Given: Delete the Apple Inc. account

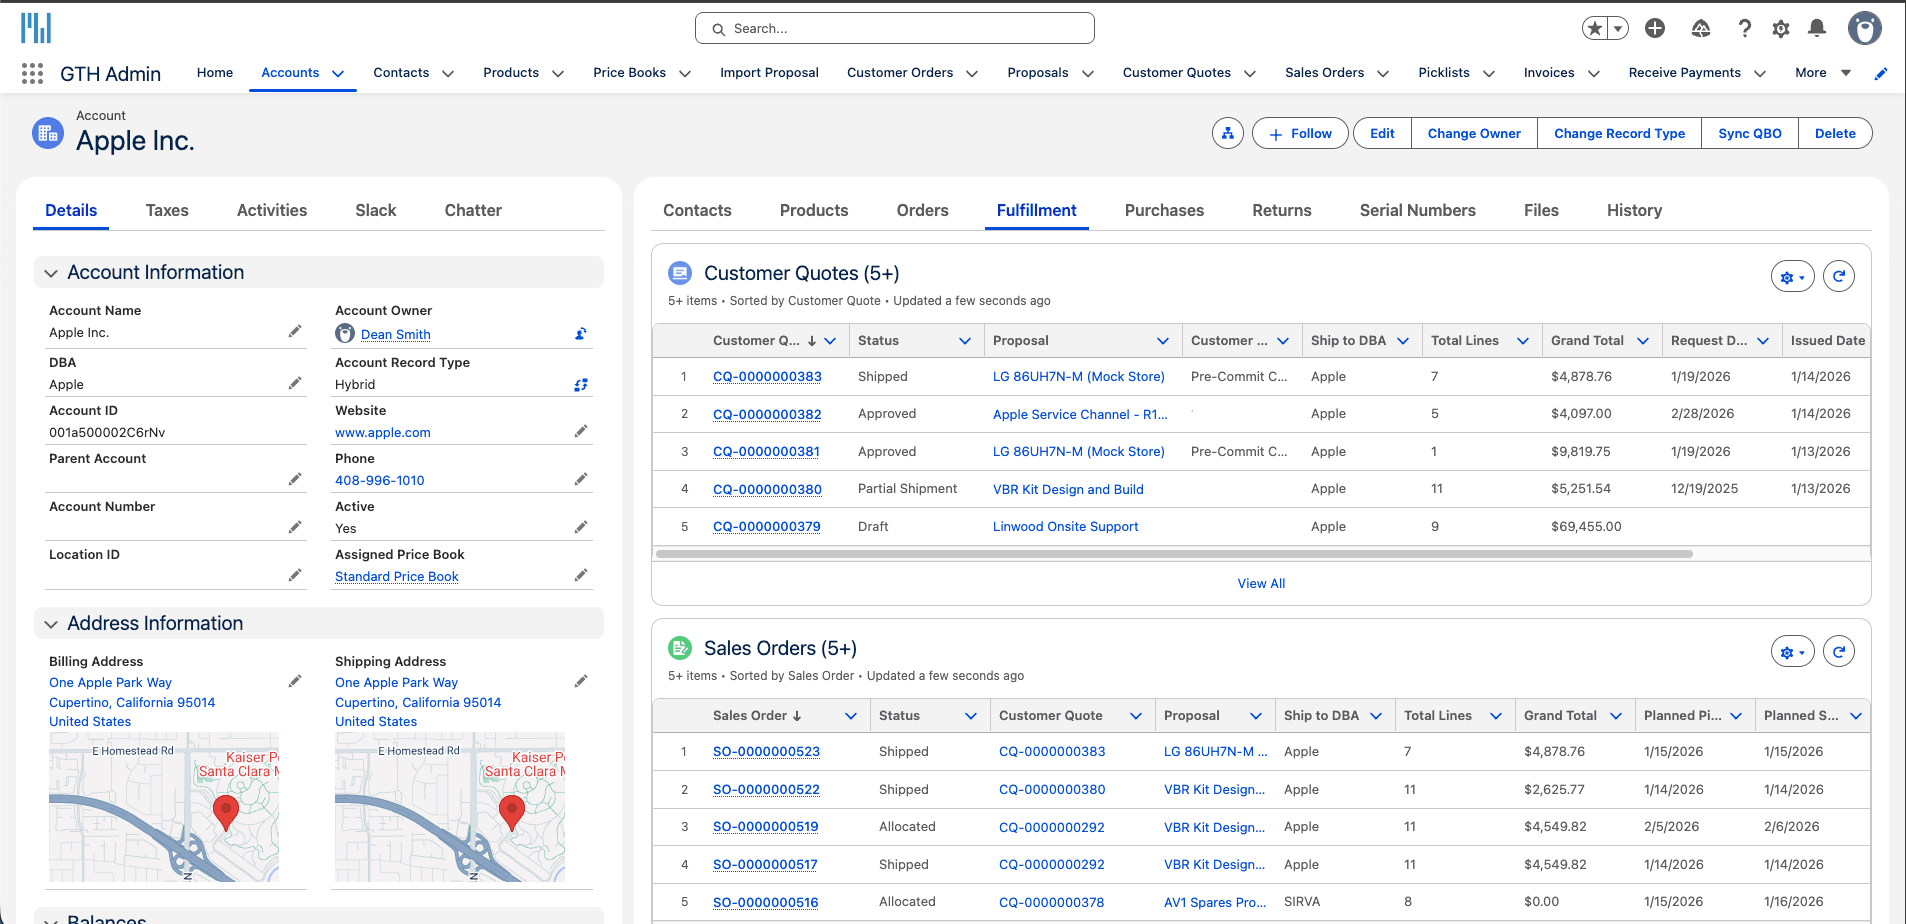Looking at the screenshot, I should 1835,133.
